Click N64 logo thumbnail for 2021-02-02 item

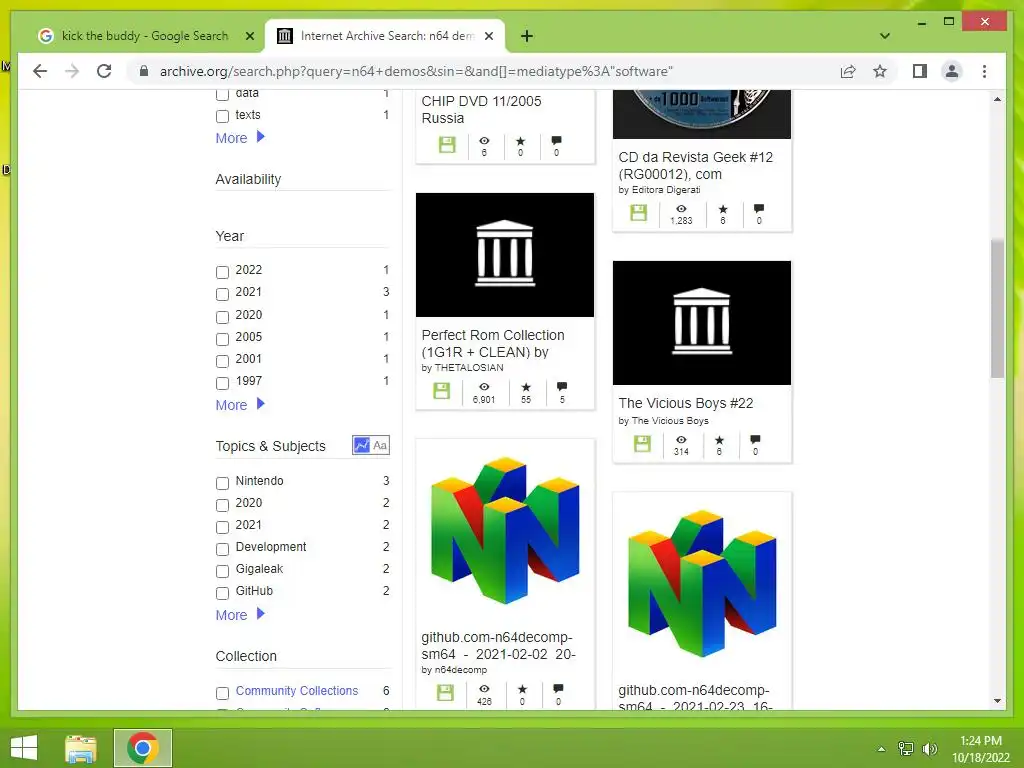pyautogui.click(x=505, y=530)
